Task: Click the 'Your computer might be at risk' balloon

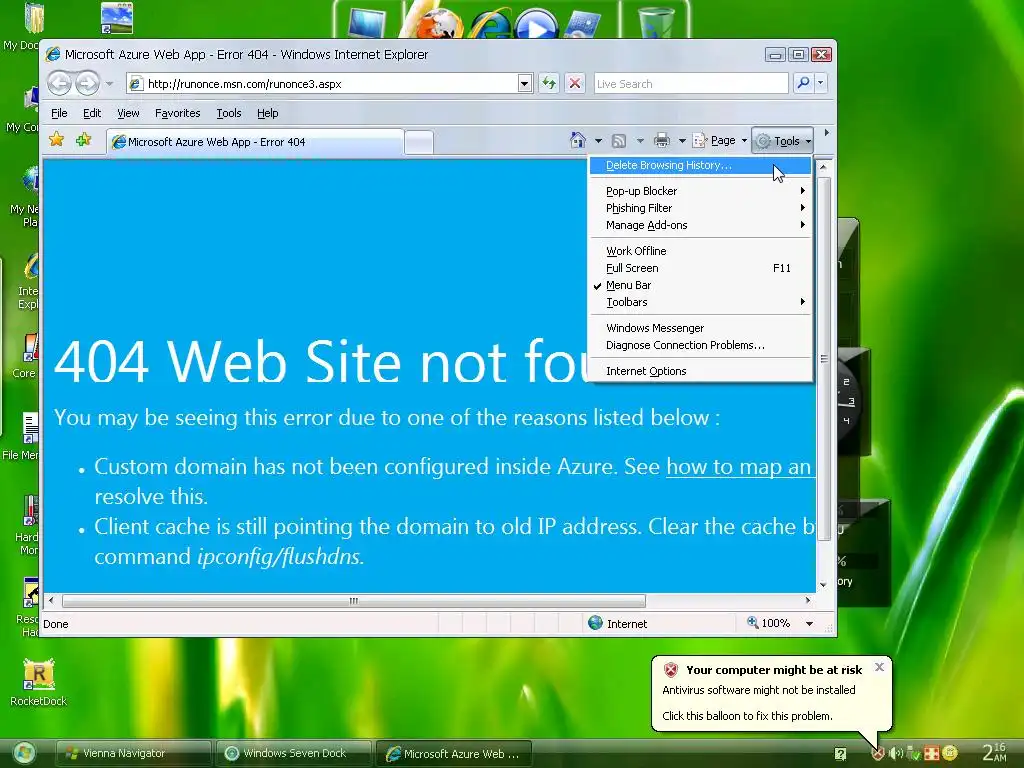Action: pyautogui.click(x=771, y=692)
